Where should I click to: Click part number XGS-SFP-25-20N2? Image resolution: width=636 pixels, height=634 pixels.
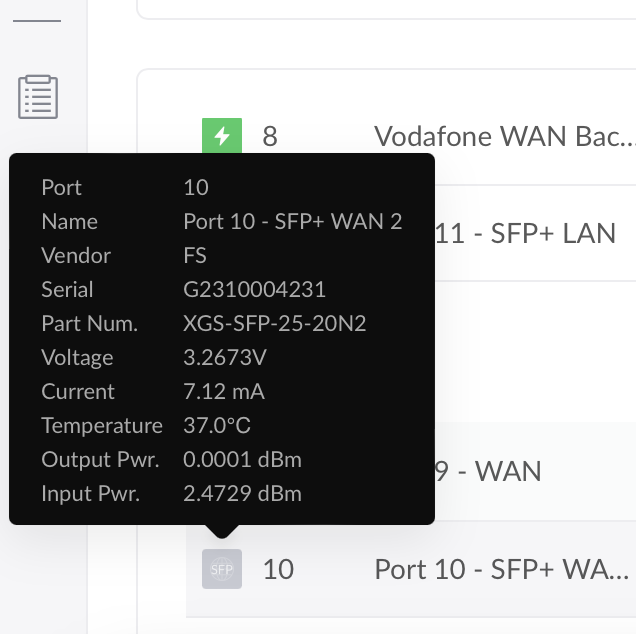(275, 323)
